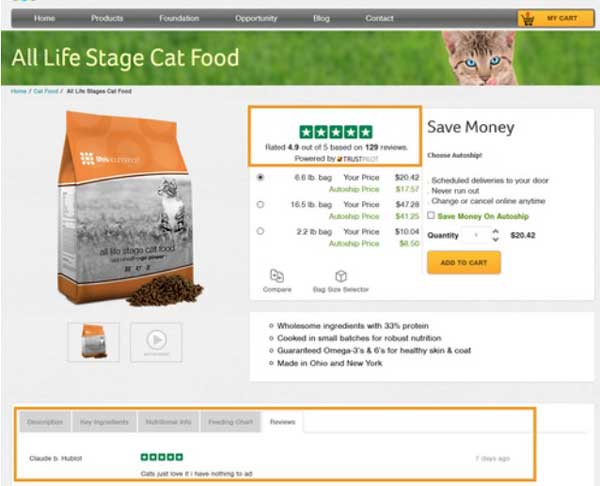Click the Trustpilot logo
The image size is (600, 486).
tap(355, 159)
